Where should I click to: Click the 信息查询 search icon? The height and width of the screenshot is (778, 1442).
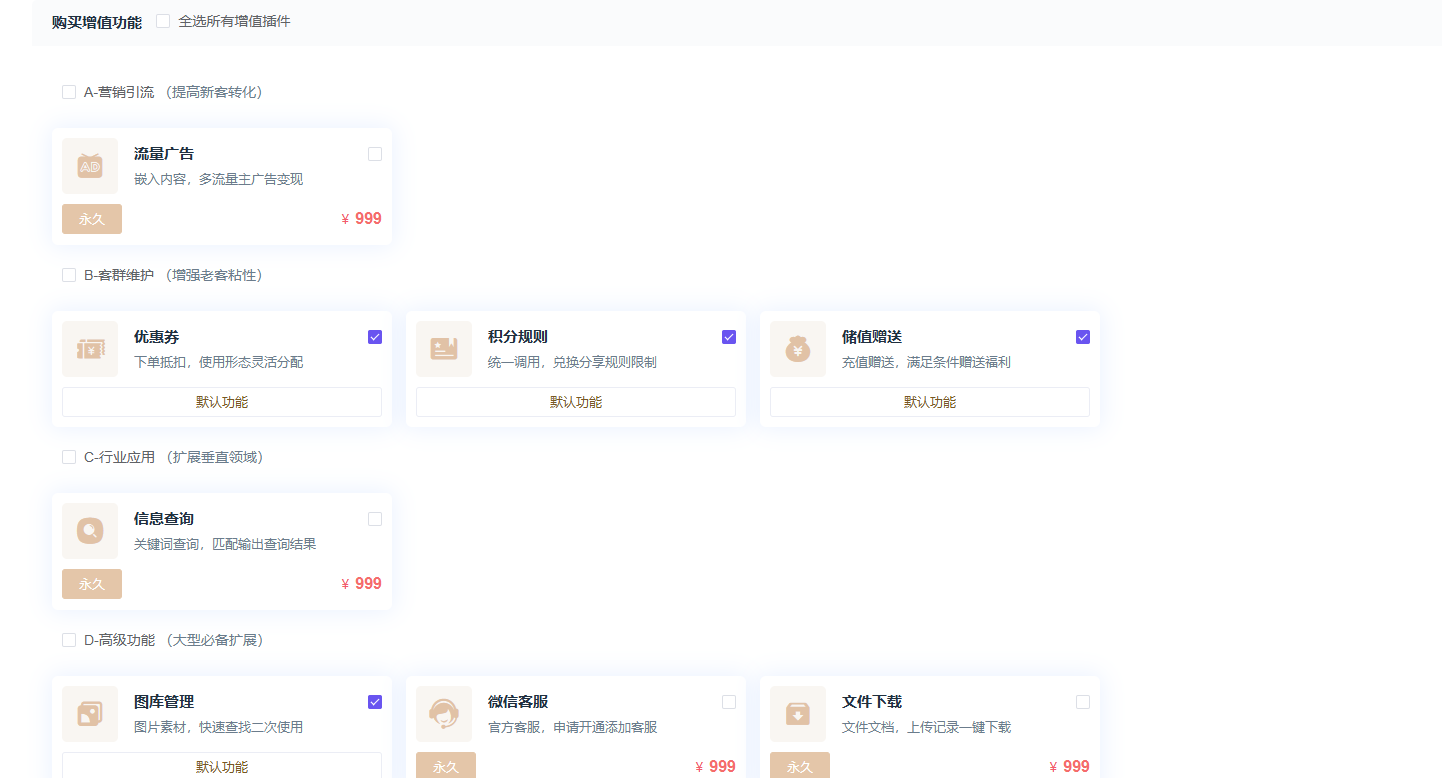click(90, 531)
